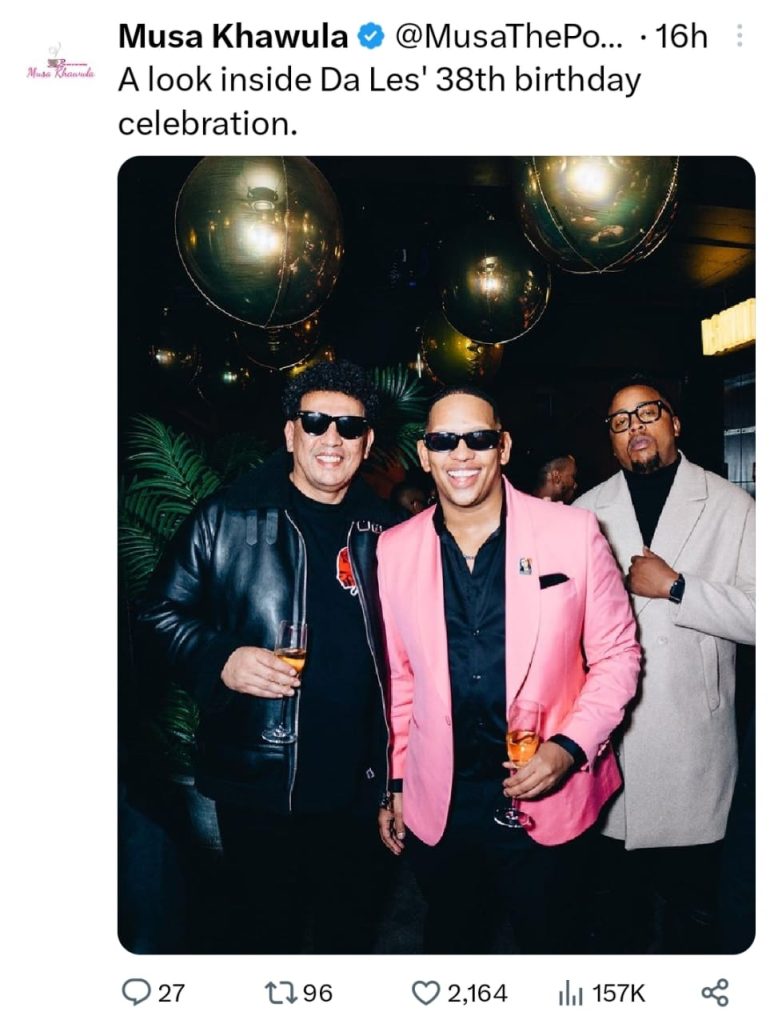Image resolution: width=778 pixels, height=1024 pixels.
Task: Open the three-dot more options menu
Action: [x=740, y=37]
